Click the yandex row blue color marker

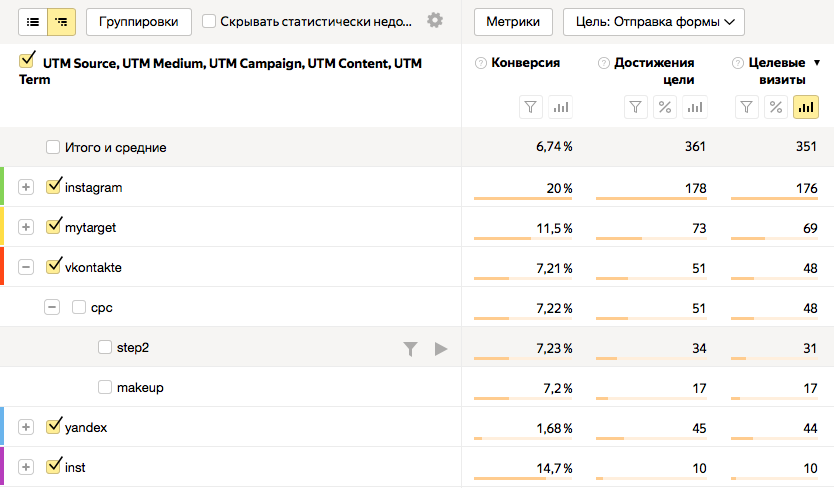(x=3, y=427)
